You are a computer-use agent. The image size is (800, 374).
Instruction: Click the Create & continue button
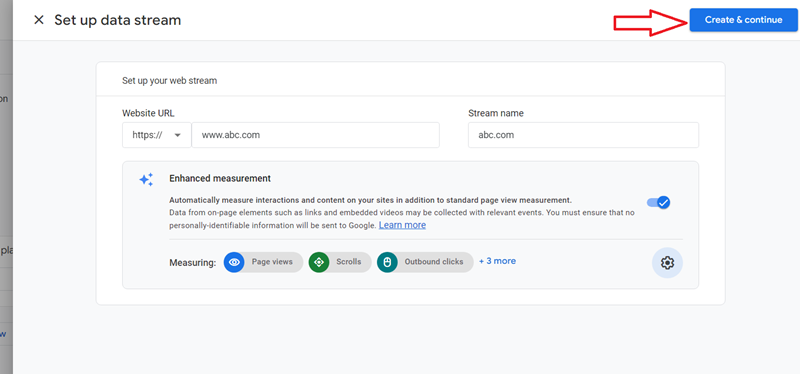point(743,20)
